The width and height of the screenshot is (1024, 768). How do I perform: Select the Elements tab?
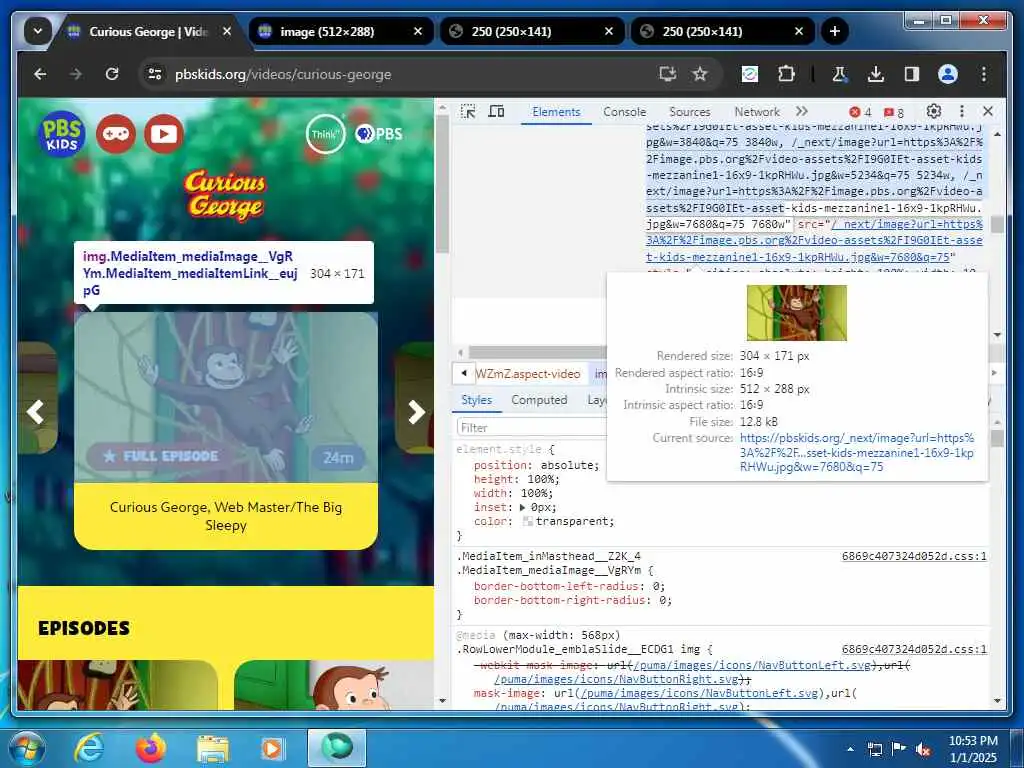click(x=556, y=112)
